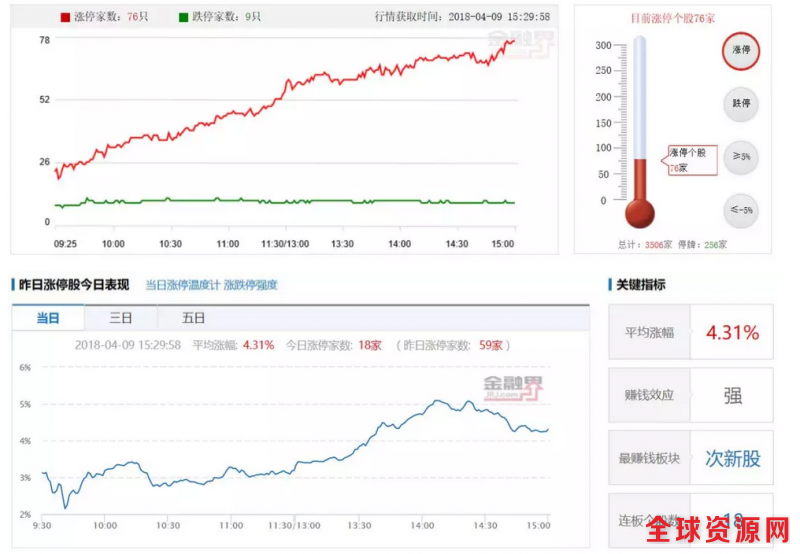Choose the ≥5% round filter button
800x554 pixels.
point(741,157)
